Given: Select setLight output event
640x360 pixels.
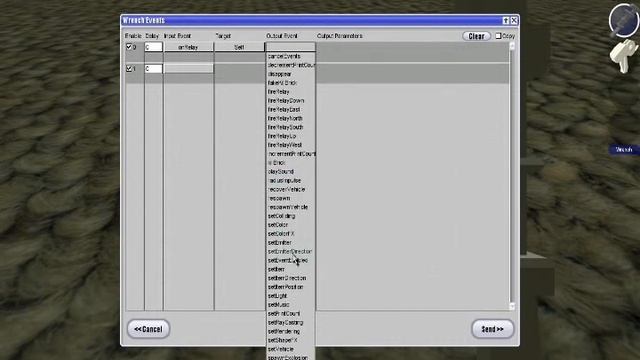Looking at the screenshot, I should pos(278,296).
